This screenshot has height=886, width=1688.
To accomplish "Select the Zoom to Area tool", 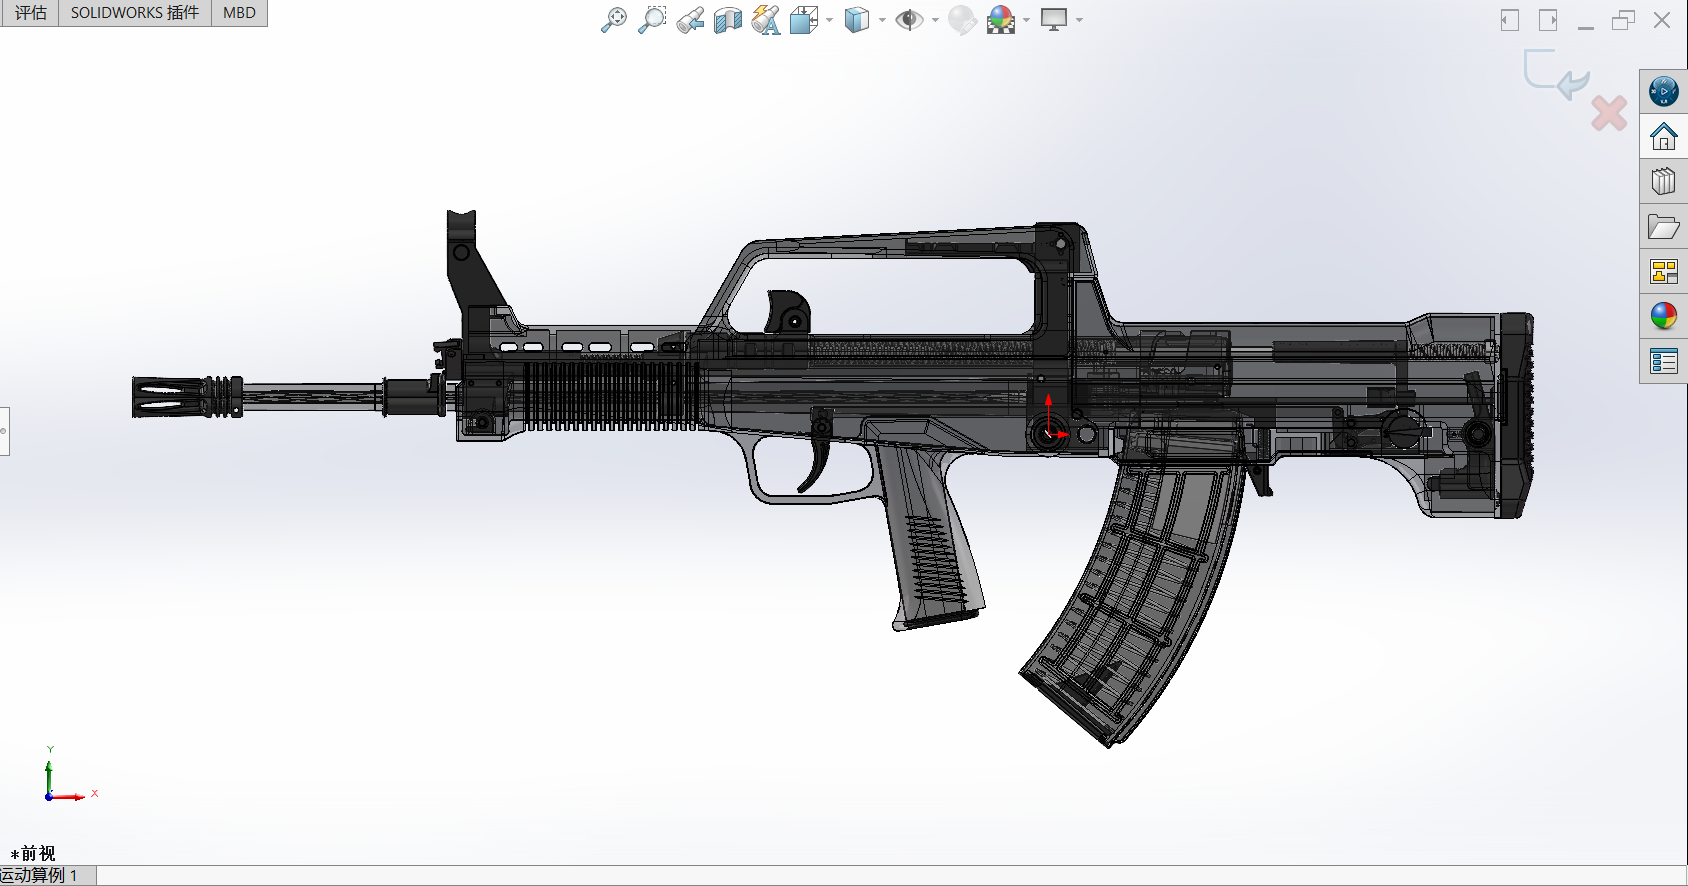I will [x=651, y=19].
